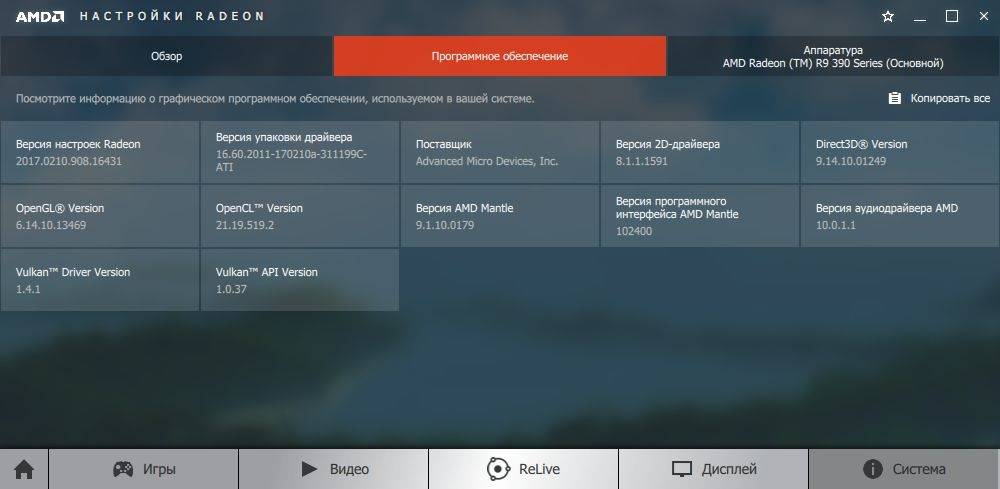Click Версия программного интерфейса AMD Mantle label
The width and height of the screenshot is (1000, 489).
[x=677, y=208]
